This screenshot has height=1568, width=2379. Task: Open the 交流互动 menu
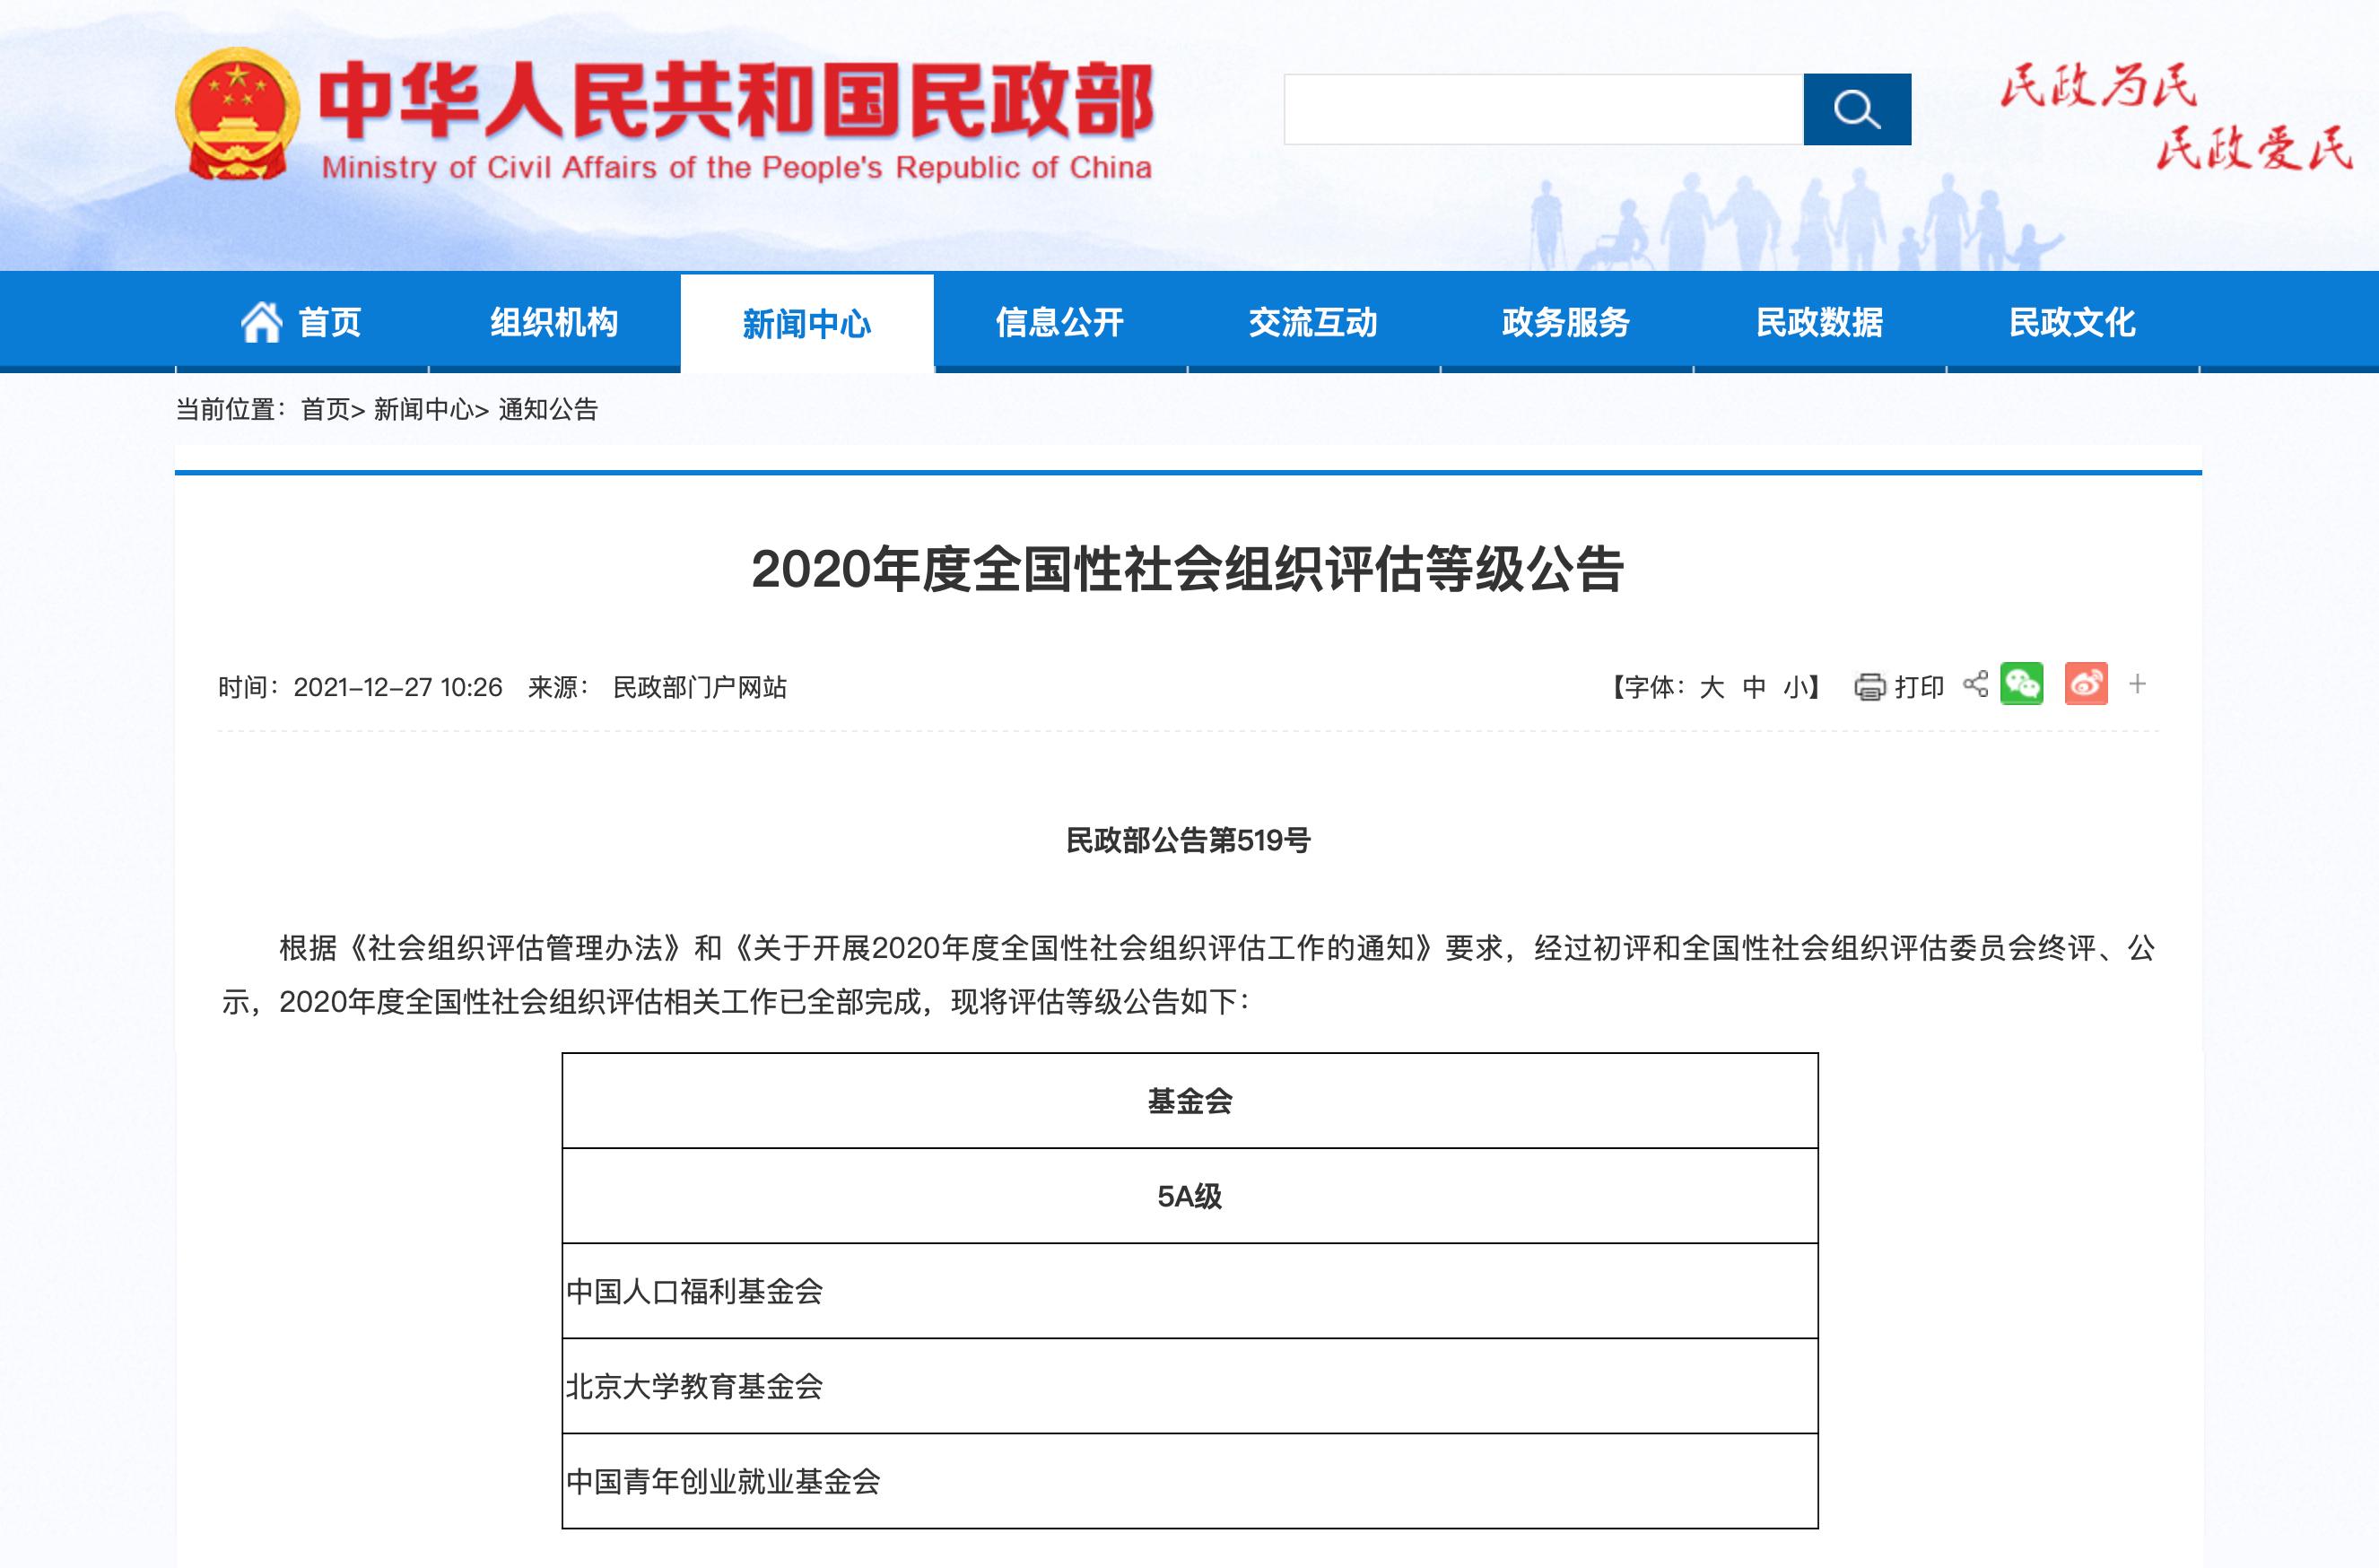(1313, 323)
